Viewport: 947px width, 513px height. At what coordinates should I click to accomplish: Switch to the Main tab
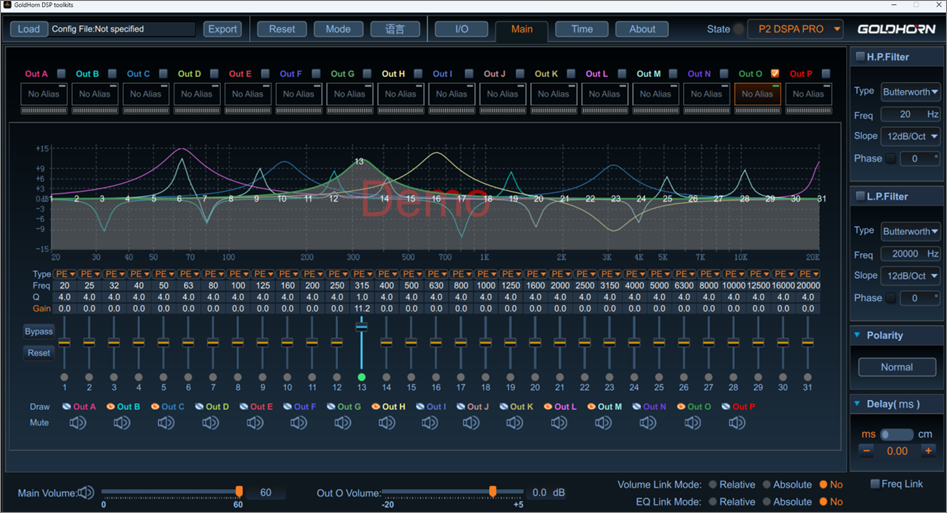pos(522,29)
